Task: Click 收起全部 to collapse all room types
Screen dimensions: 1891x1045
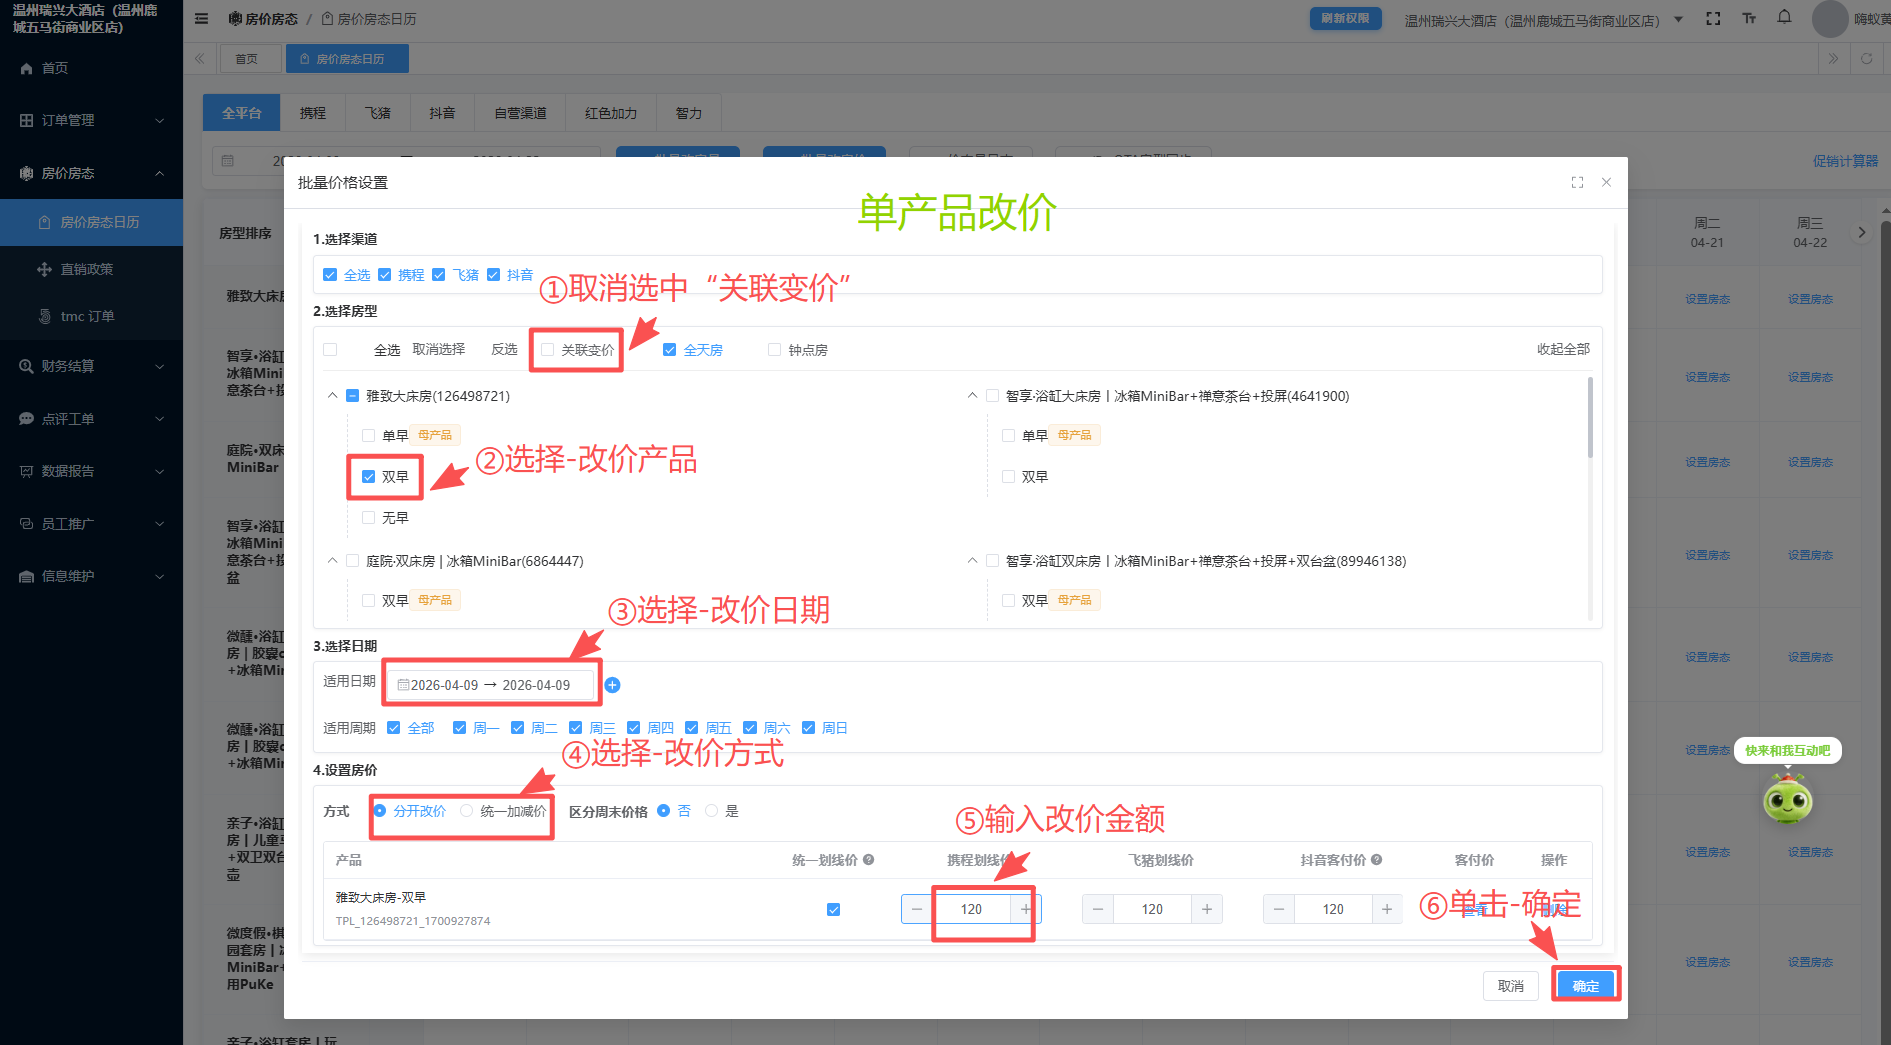Action: (1563, 349)
